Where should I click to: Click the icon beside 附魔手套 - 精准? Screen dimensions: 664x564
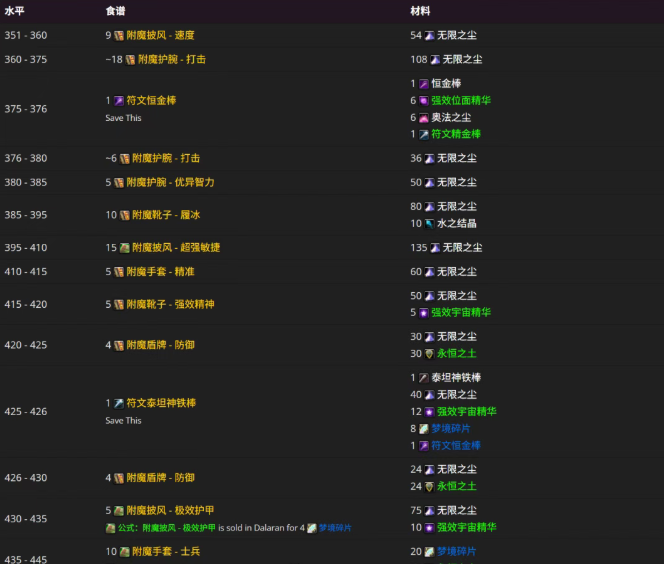click(x=119, y=272)
